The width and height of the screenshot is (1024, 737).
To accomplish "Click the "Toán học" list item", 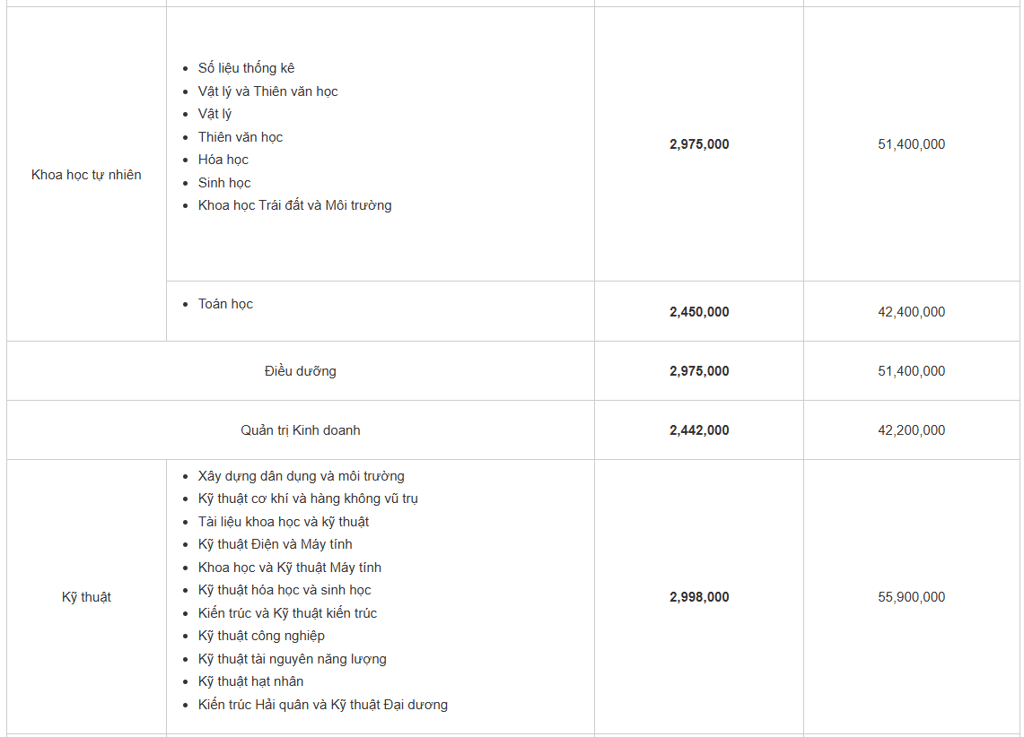I will click(225, 304).
